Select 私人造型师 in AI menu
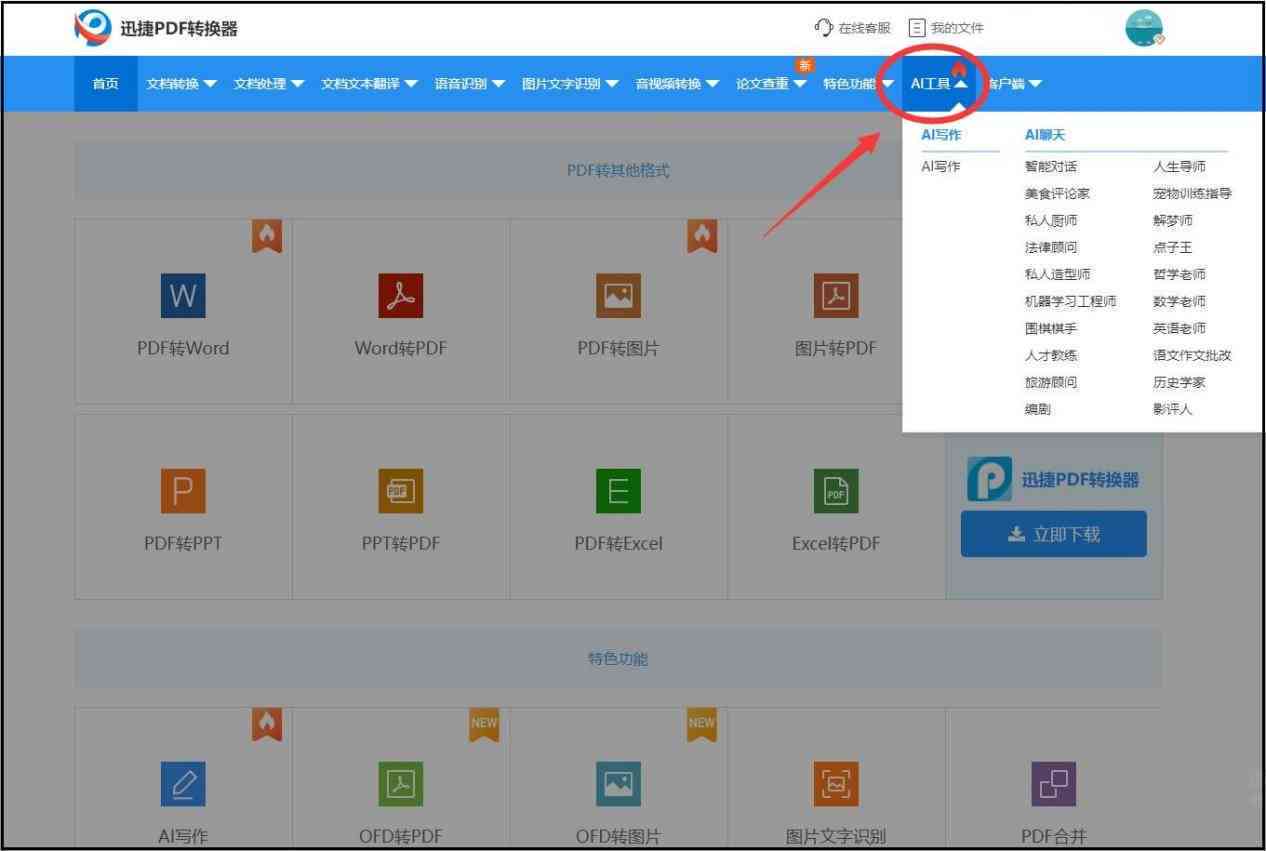 [x=1057, y=275]
